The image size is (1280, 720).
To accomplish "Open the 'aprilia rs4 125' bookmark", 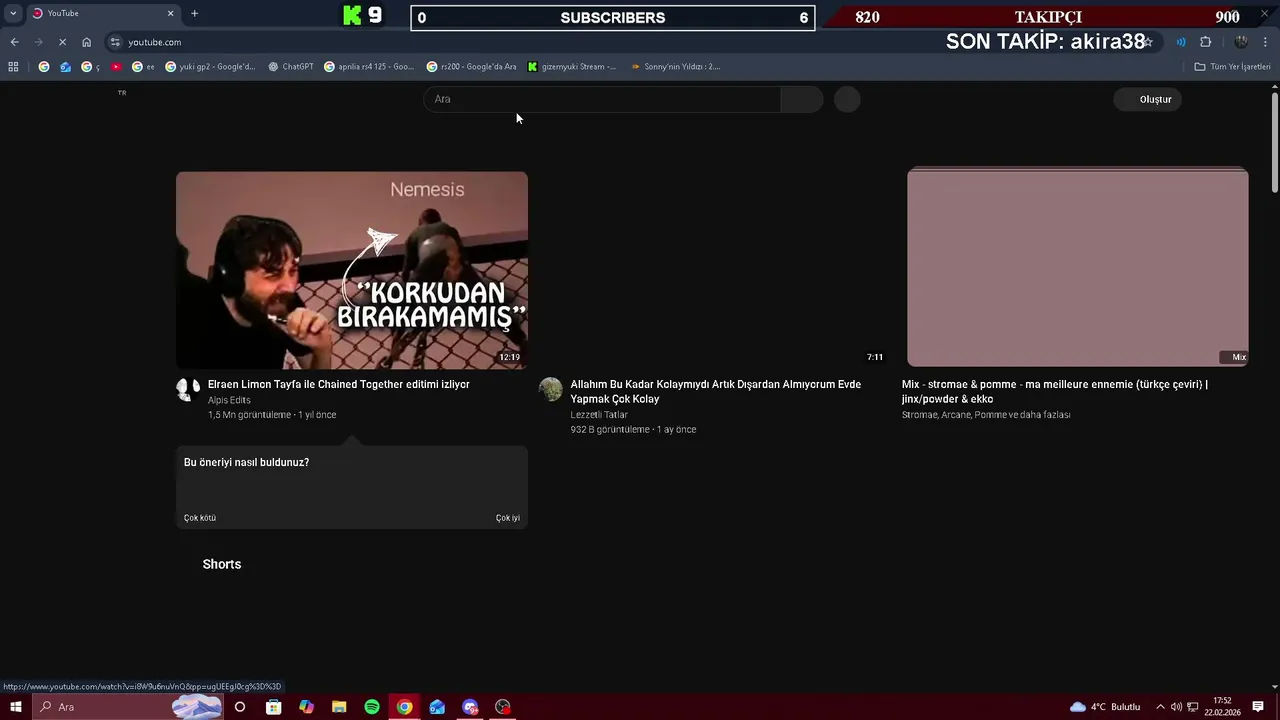I will [x=369, y=67].
